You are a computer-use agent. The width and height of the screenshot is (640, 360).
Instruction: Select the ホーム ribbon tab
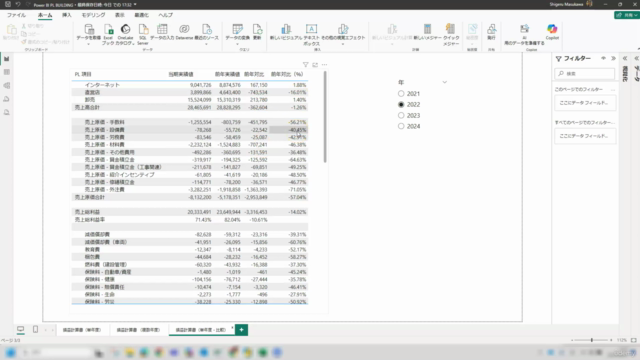point(45,15)
